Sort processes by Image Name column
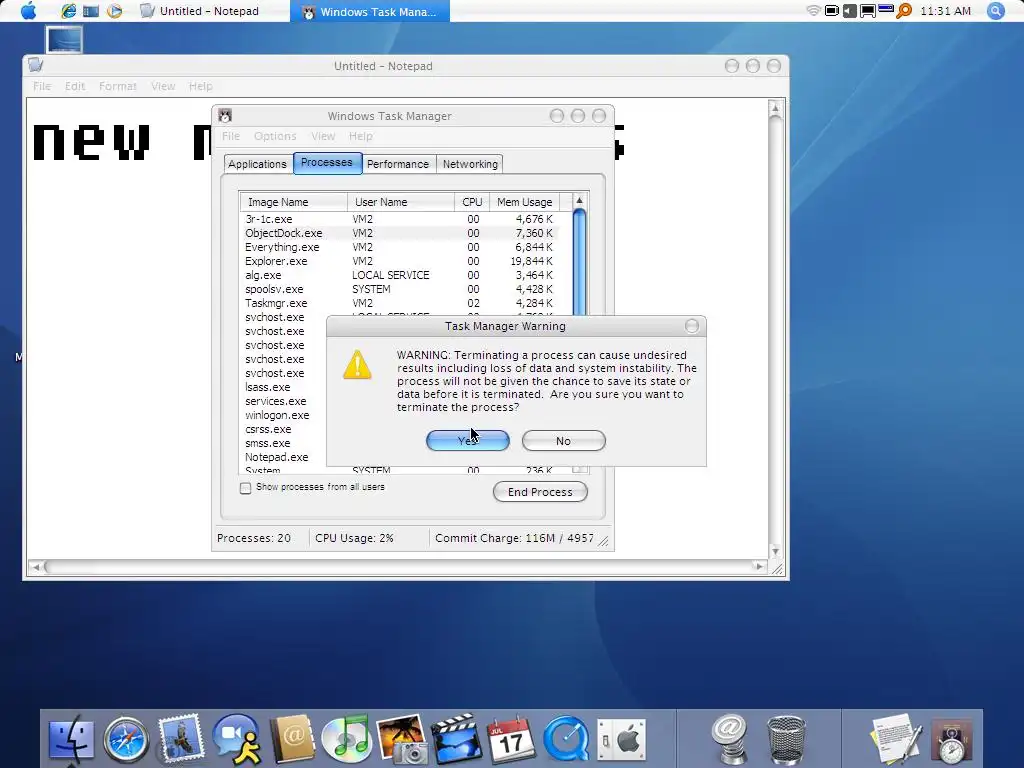The width and height of the screenshot is (1024, 768). tap(293, 202)
